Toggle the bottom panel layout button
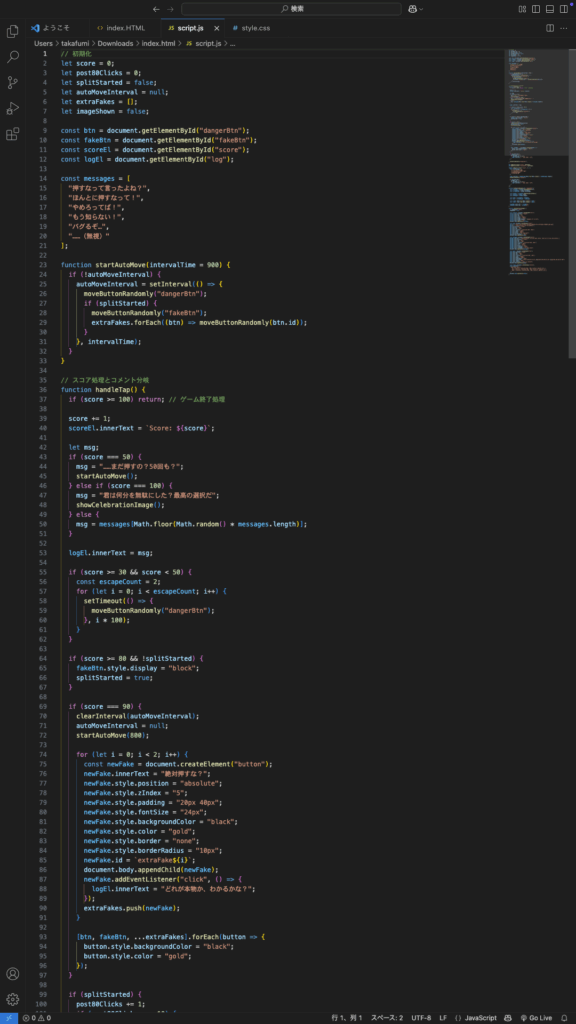 point(550,9)
